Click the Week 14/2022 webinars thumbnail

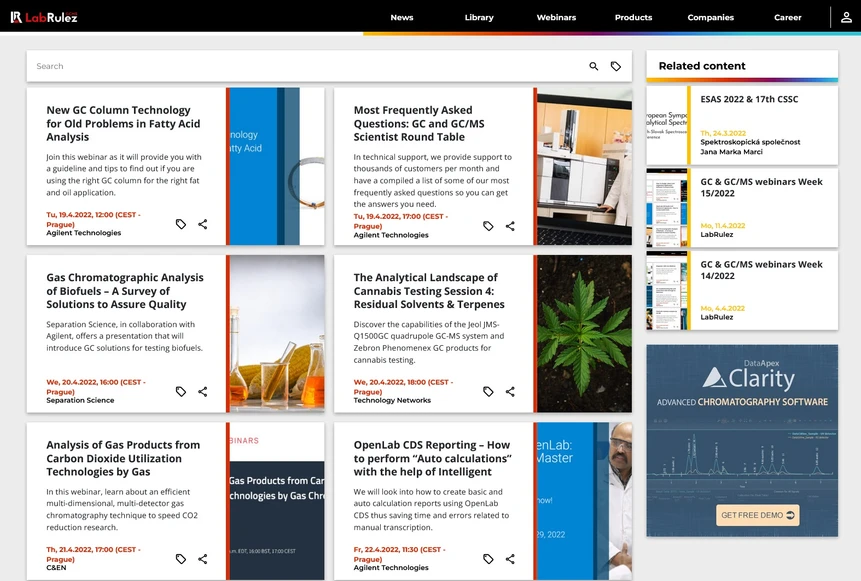(667, 290)
